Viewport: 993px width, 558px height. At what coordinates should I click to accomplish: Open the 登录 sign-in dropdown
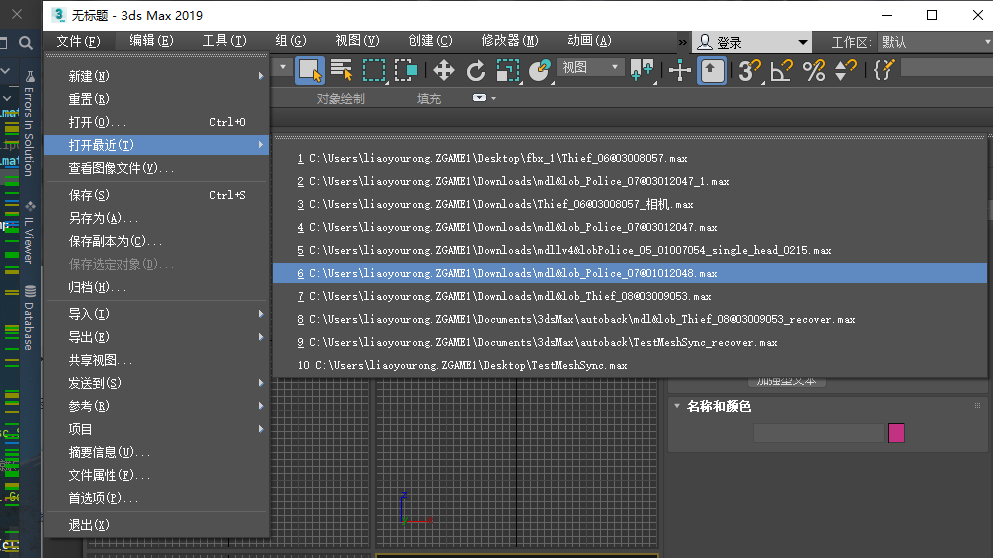(x=751, y=42)
